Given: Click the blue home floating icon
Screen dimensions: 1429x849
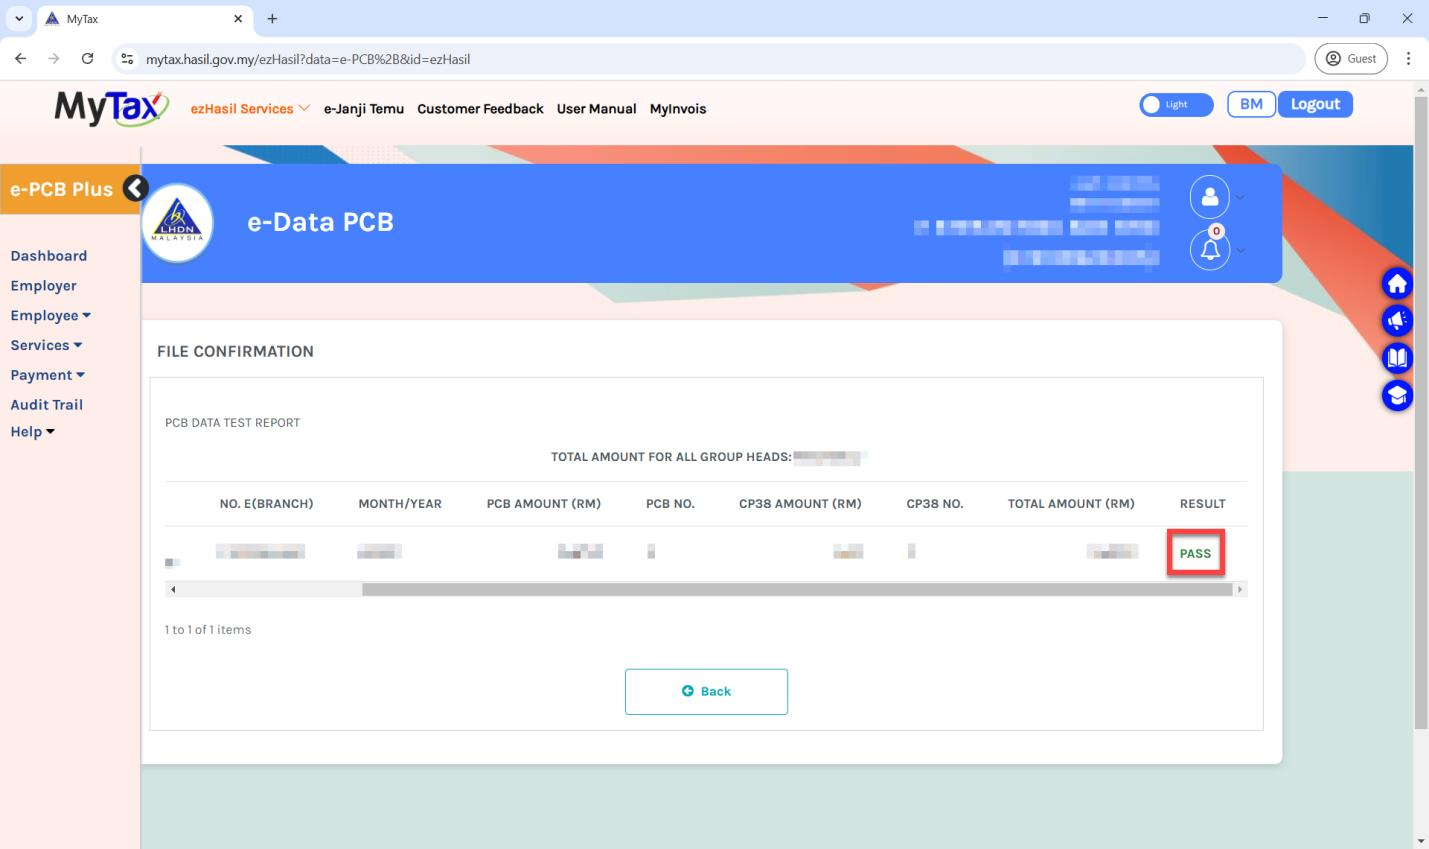Looking at the screenshot, I should (1397, 284).
